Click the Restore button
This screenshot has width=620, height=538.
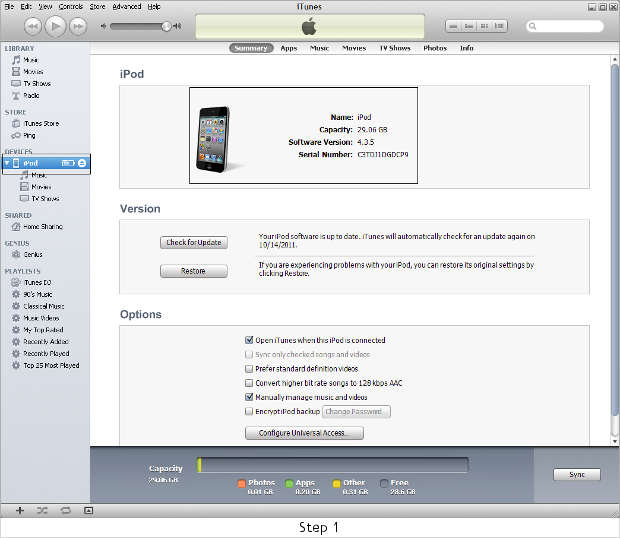[194, 271]
